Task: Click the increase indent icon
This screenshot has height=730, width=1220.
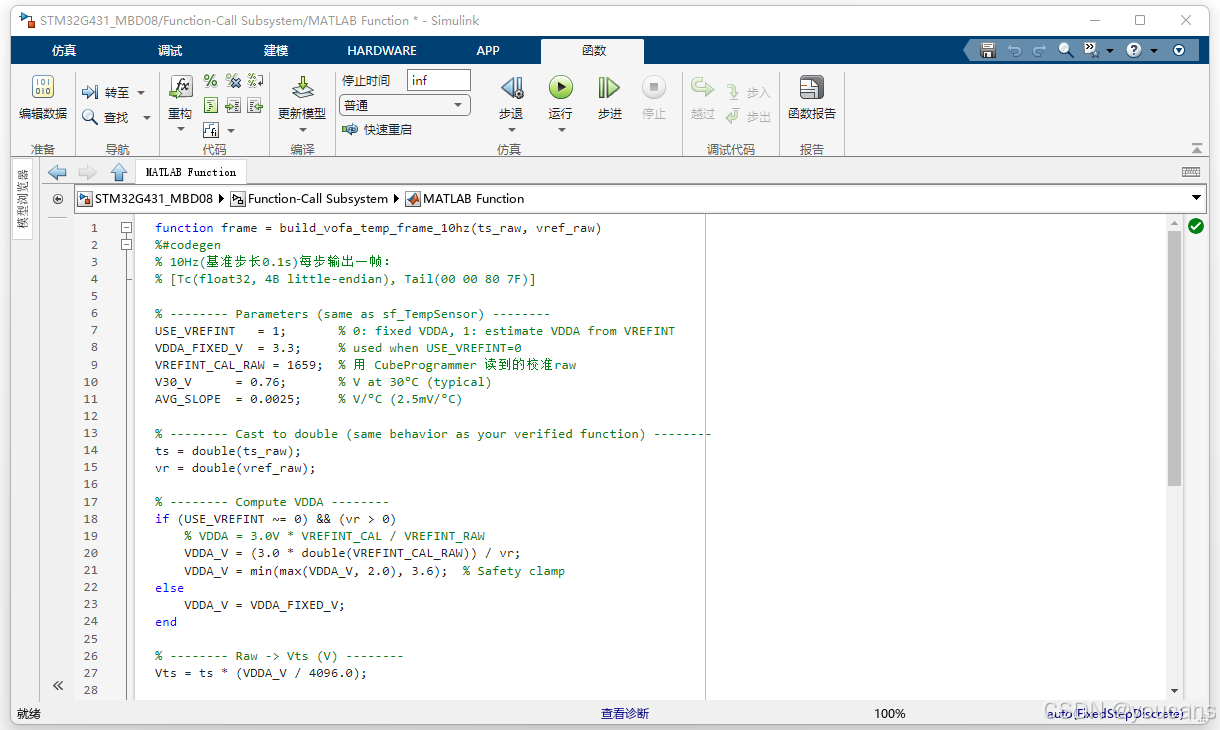Action: (x=233, y=105)
